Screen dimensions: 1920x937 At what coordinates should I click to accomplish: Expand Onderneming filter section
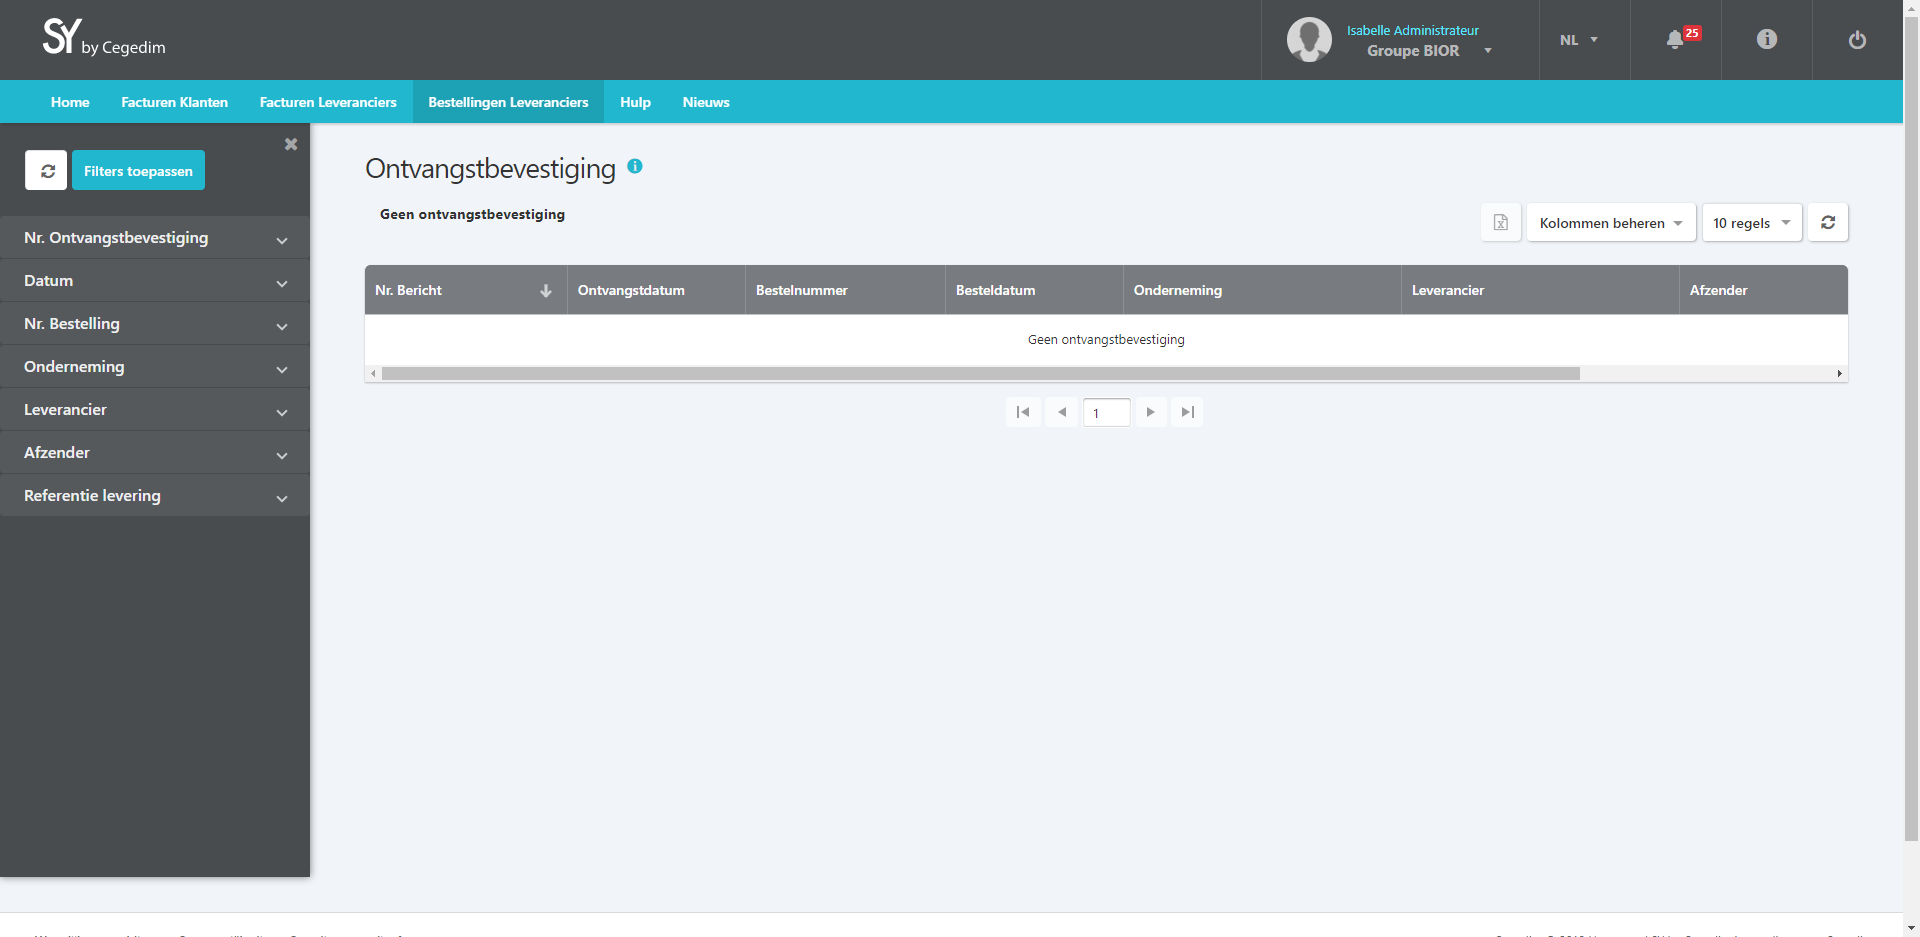pyautogui.click(x=155, y=367)
